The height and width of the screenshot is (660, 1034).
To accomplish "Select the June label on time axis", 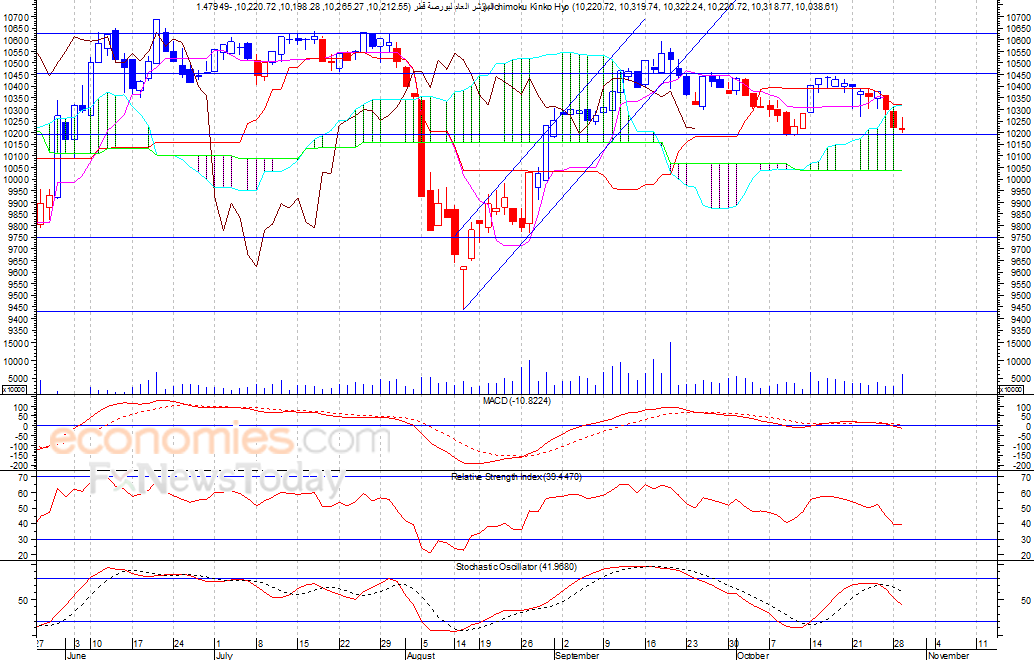I will point(77,655).
